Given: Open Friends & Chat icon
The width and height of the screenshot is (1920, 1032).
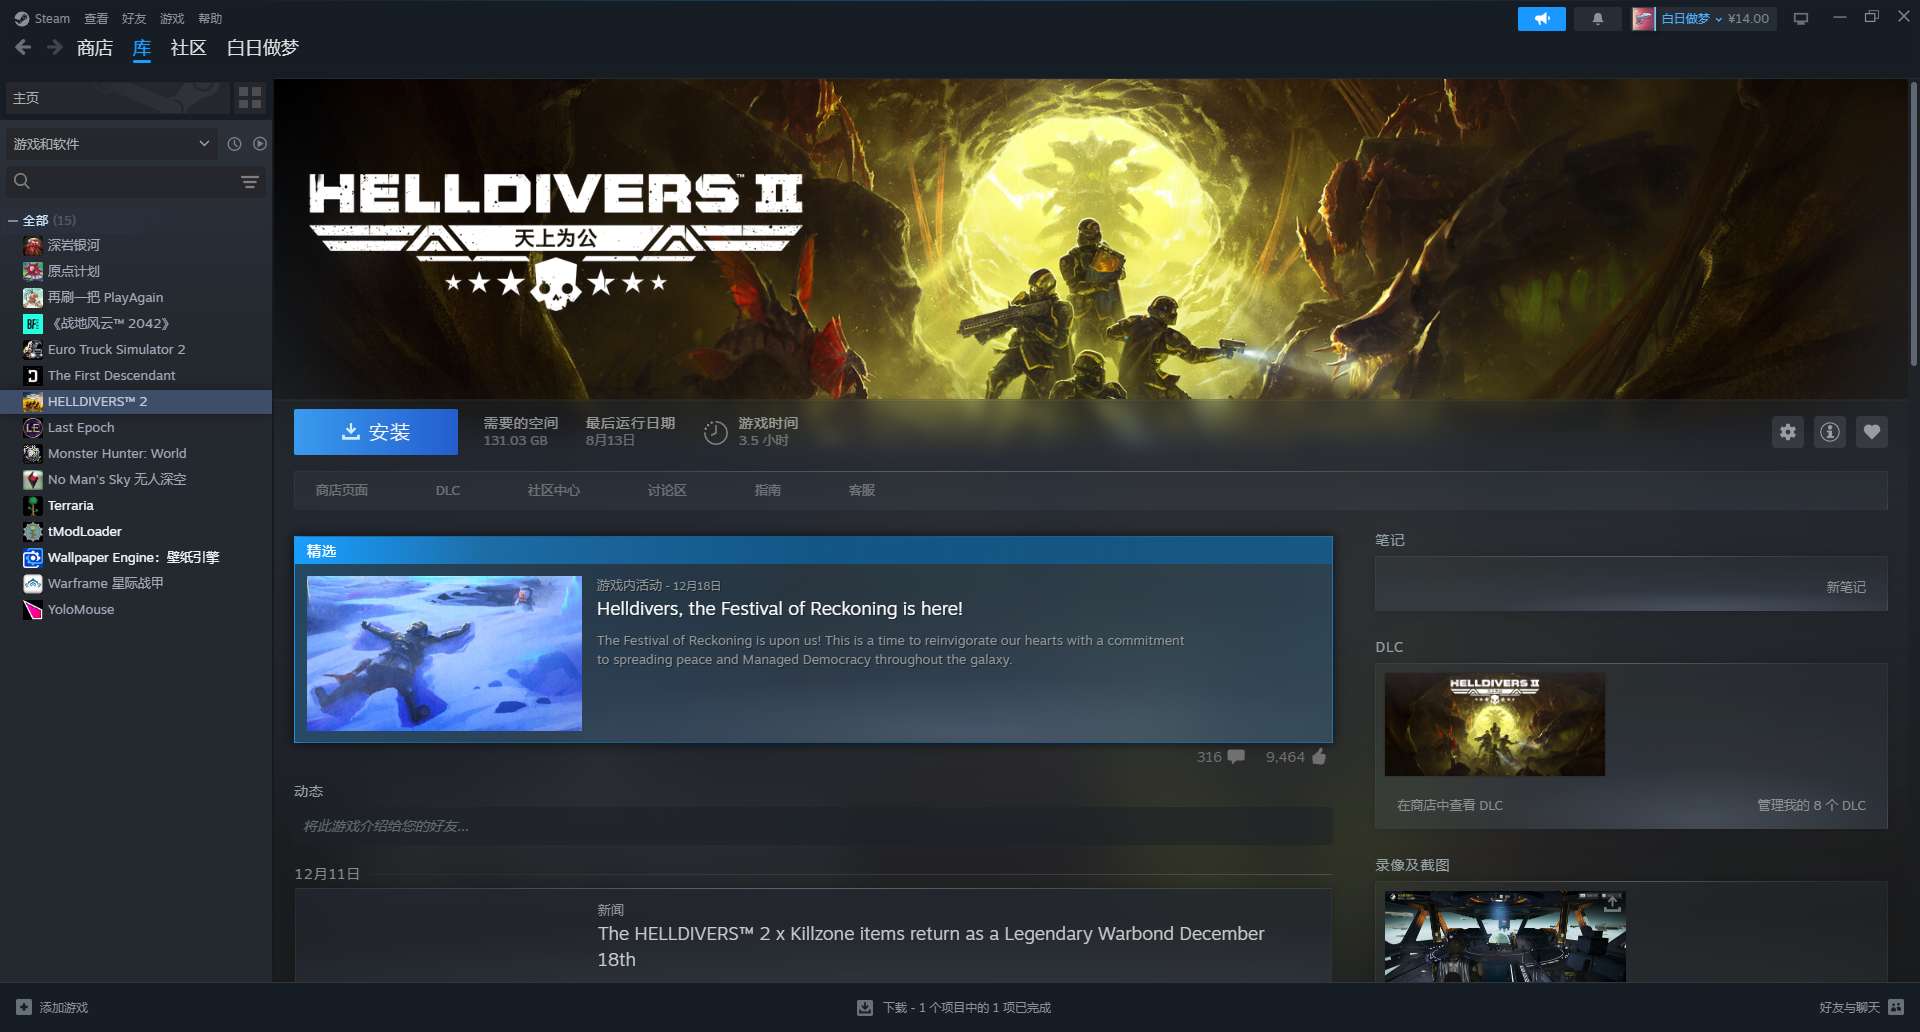Looking at the screenshot, I should [x=1896, y=1007].
